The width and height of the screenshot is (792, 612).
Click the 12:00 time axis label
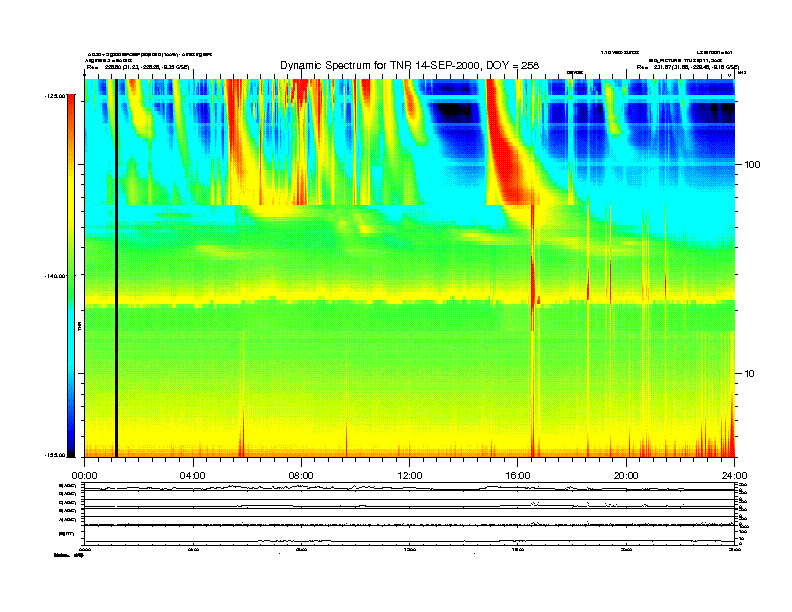tap(410, 476)
